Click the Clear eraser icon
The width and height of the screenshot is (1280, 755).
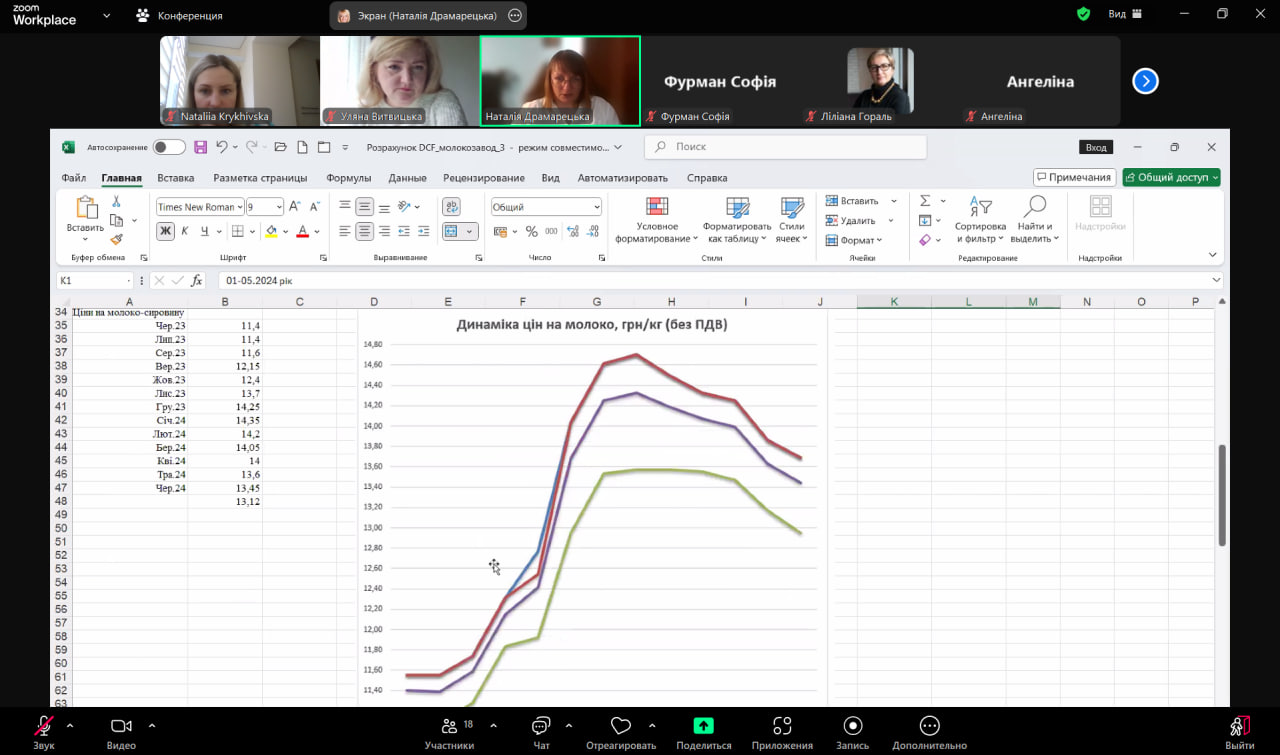click(925, 240)
